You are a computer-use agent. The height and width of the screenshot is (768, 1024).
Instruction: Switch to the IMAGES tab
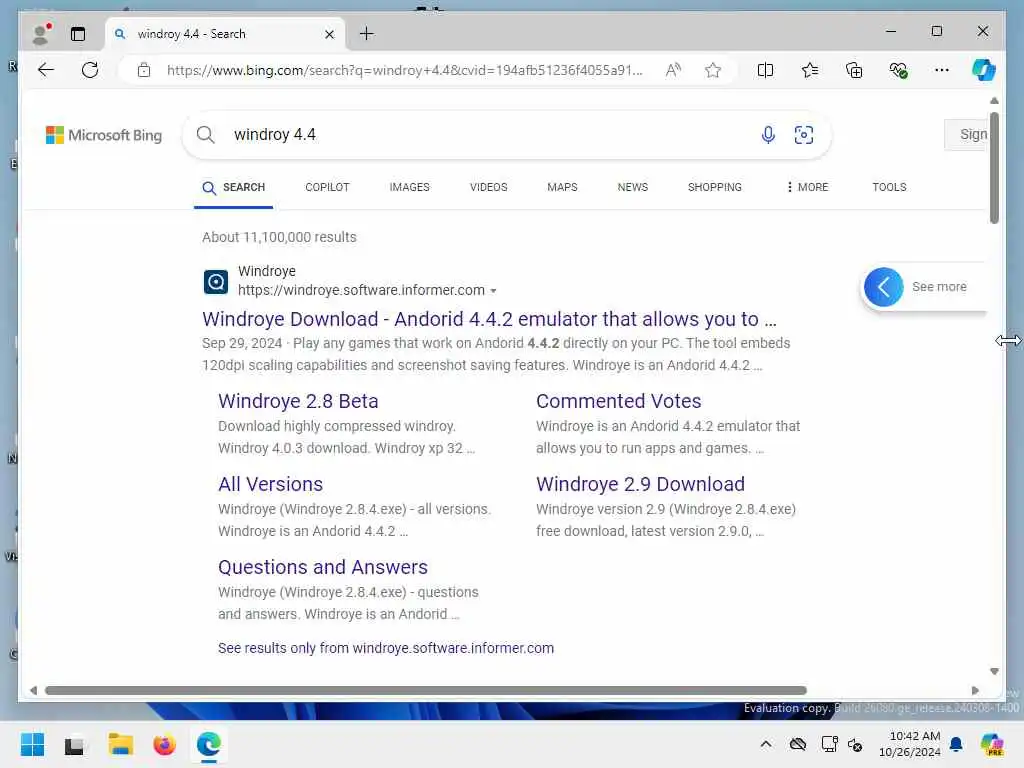pos(409,187)
